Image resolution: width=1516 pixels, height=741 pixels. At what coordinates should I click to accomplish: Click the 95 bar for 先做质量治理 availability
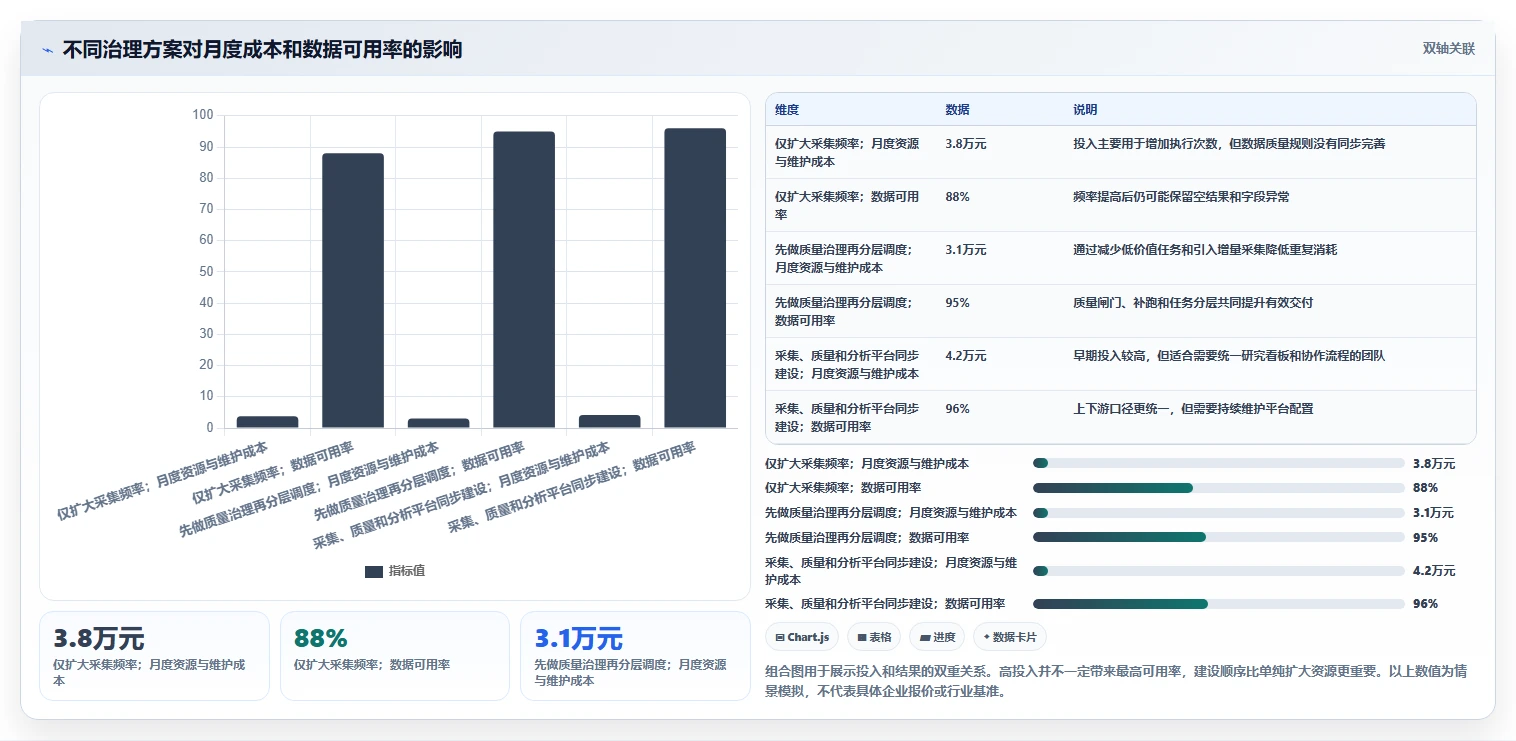coord(524,280)
